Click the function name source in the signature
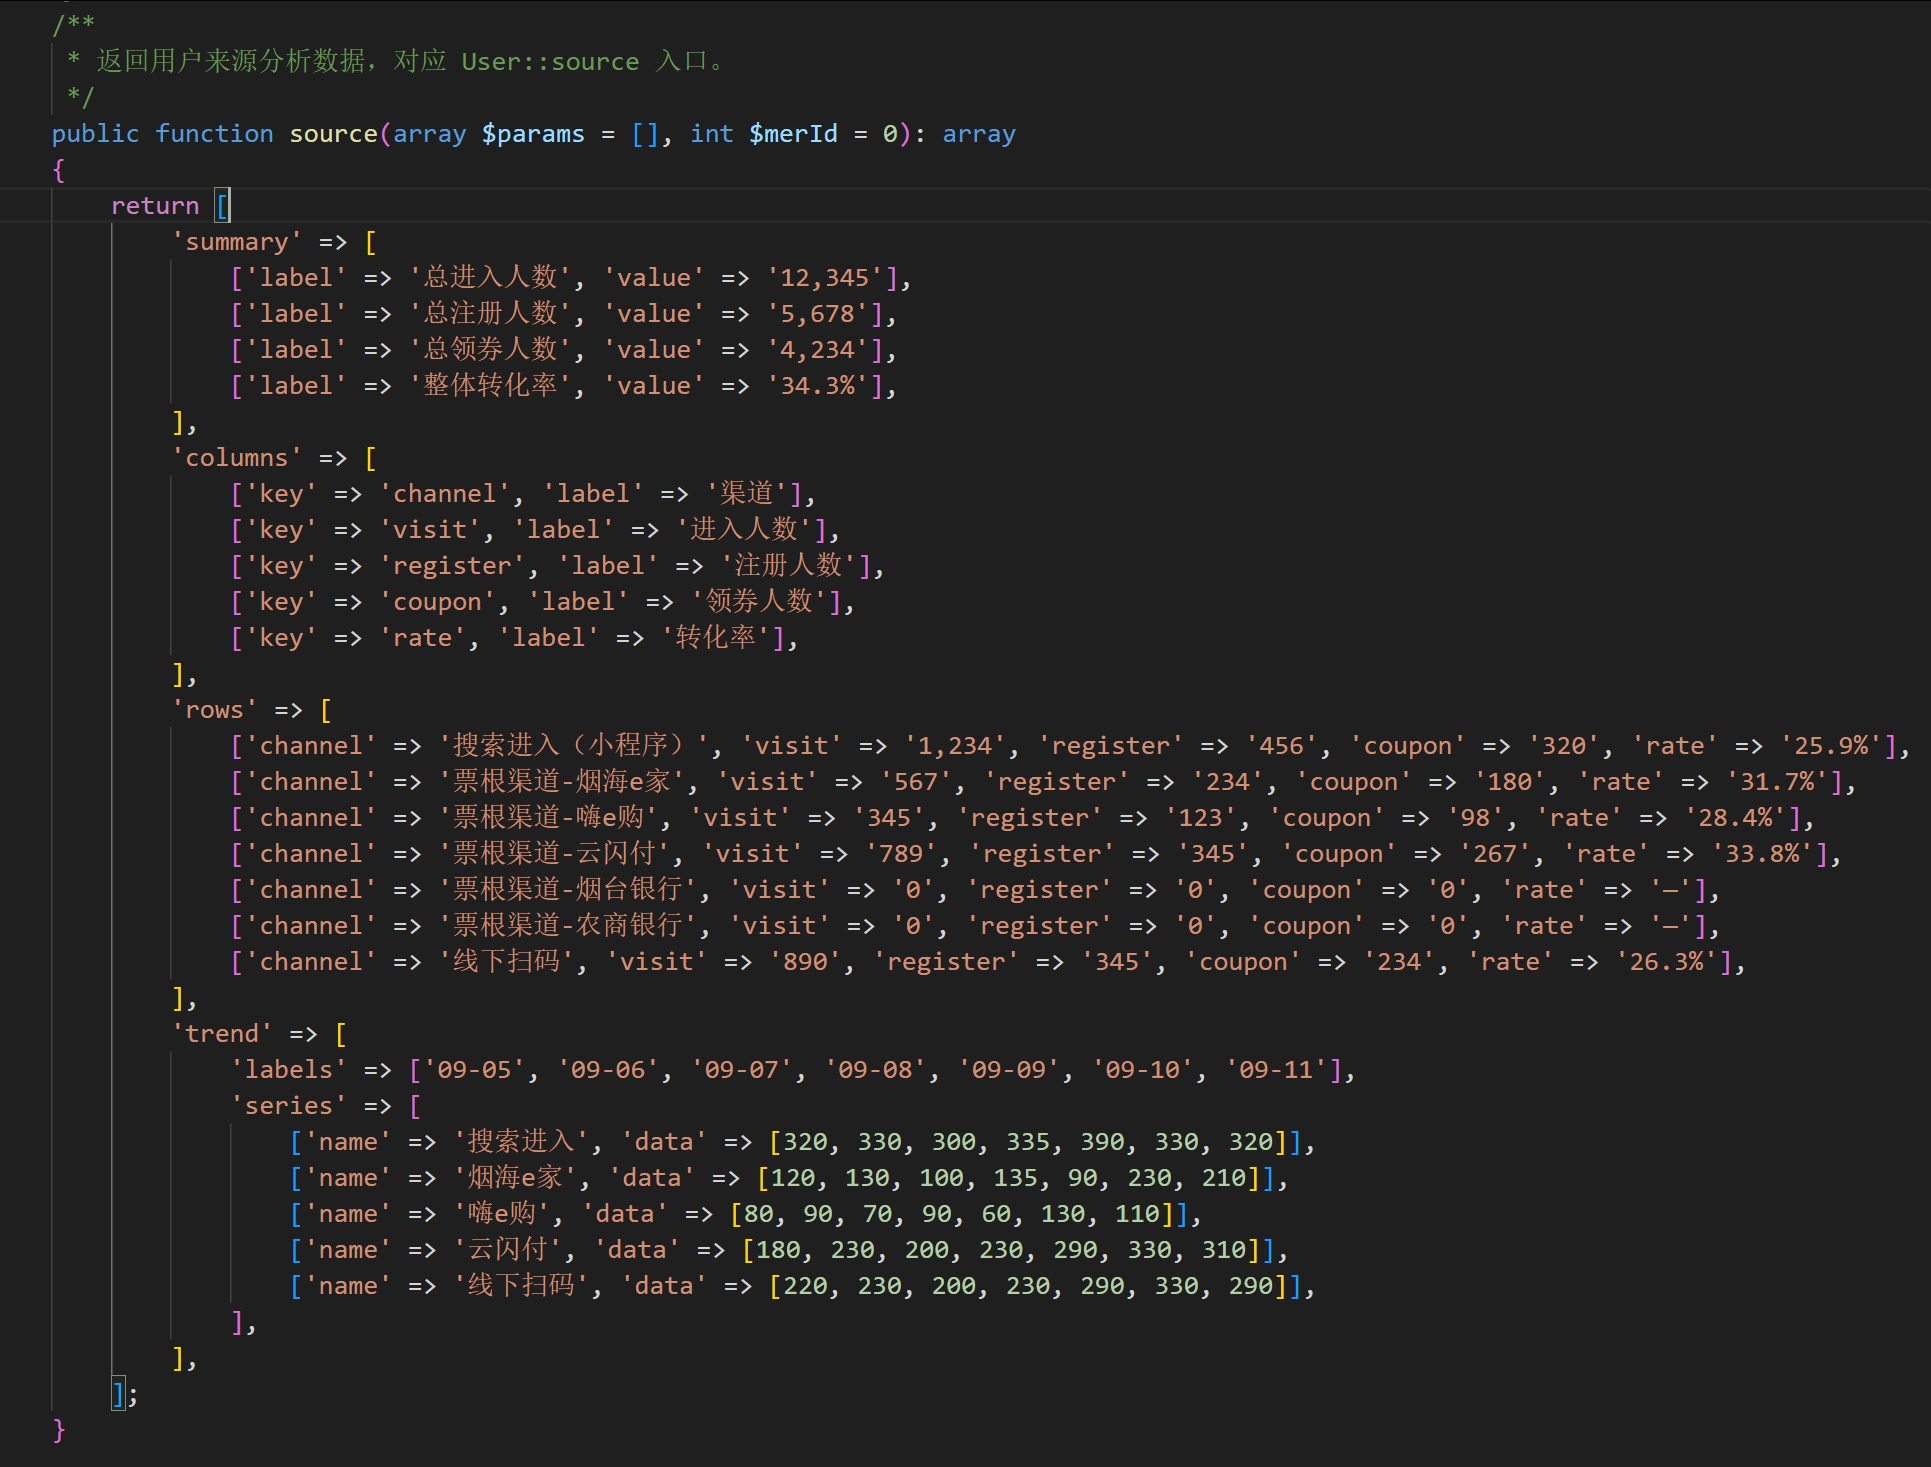 (x=334, y=134)
